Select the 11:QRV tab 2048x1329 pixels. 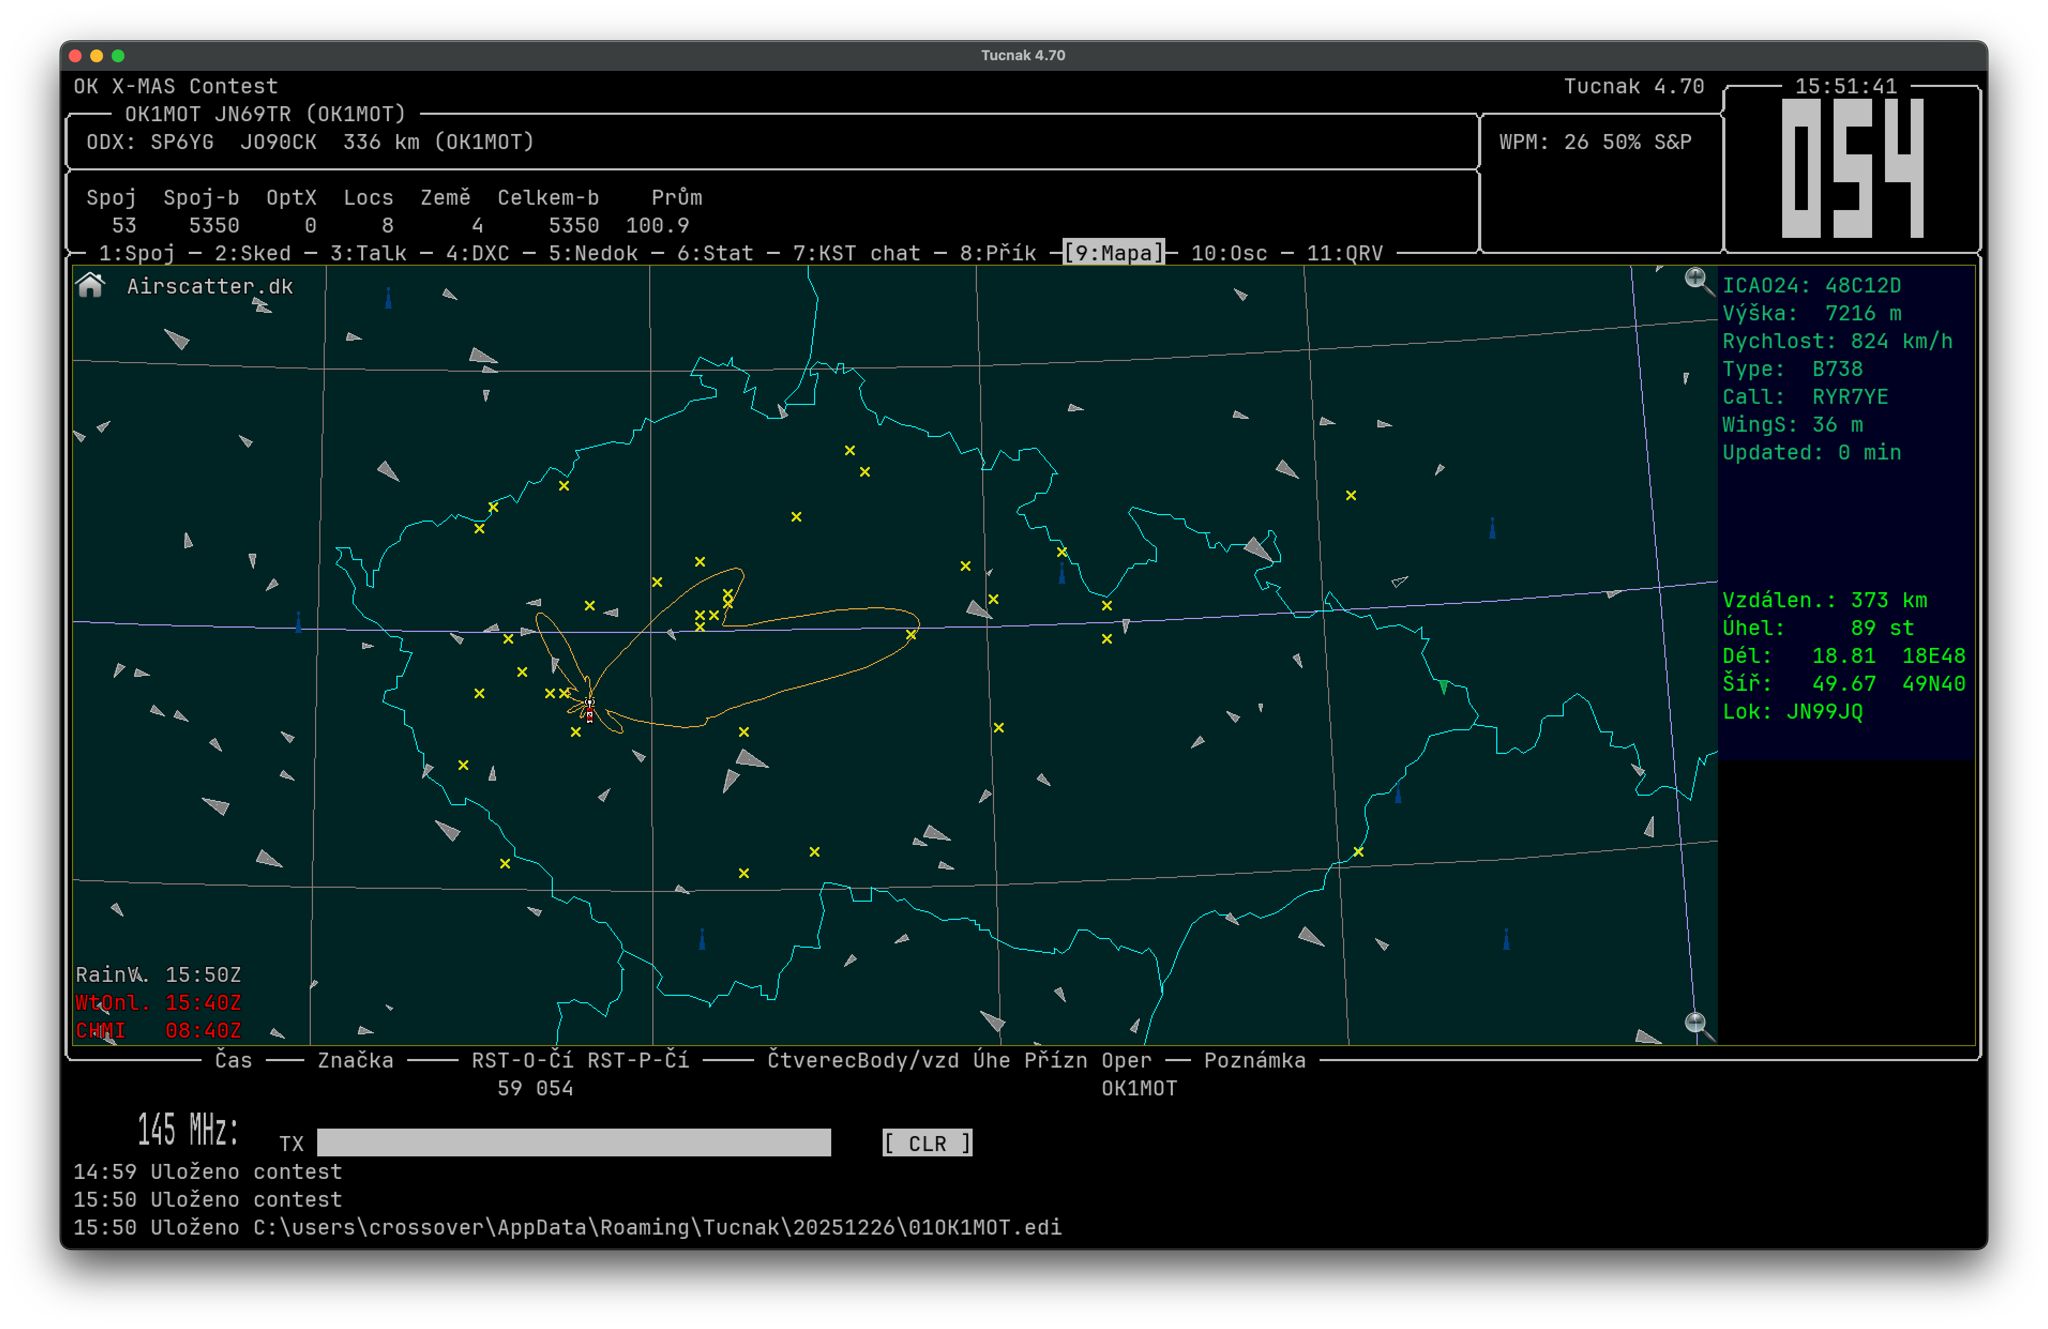tap(1344, 254)
